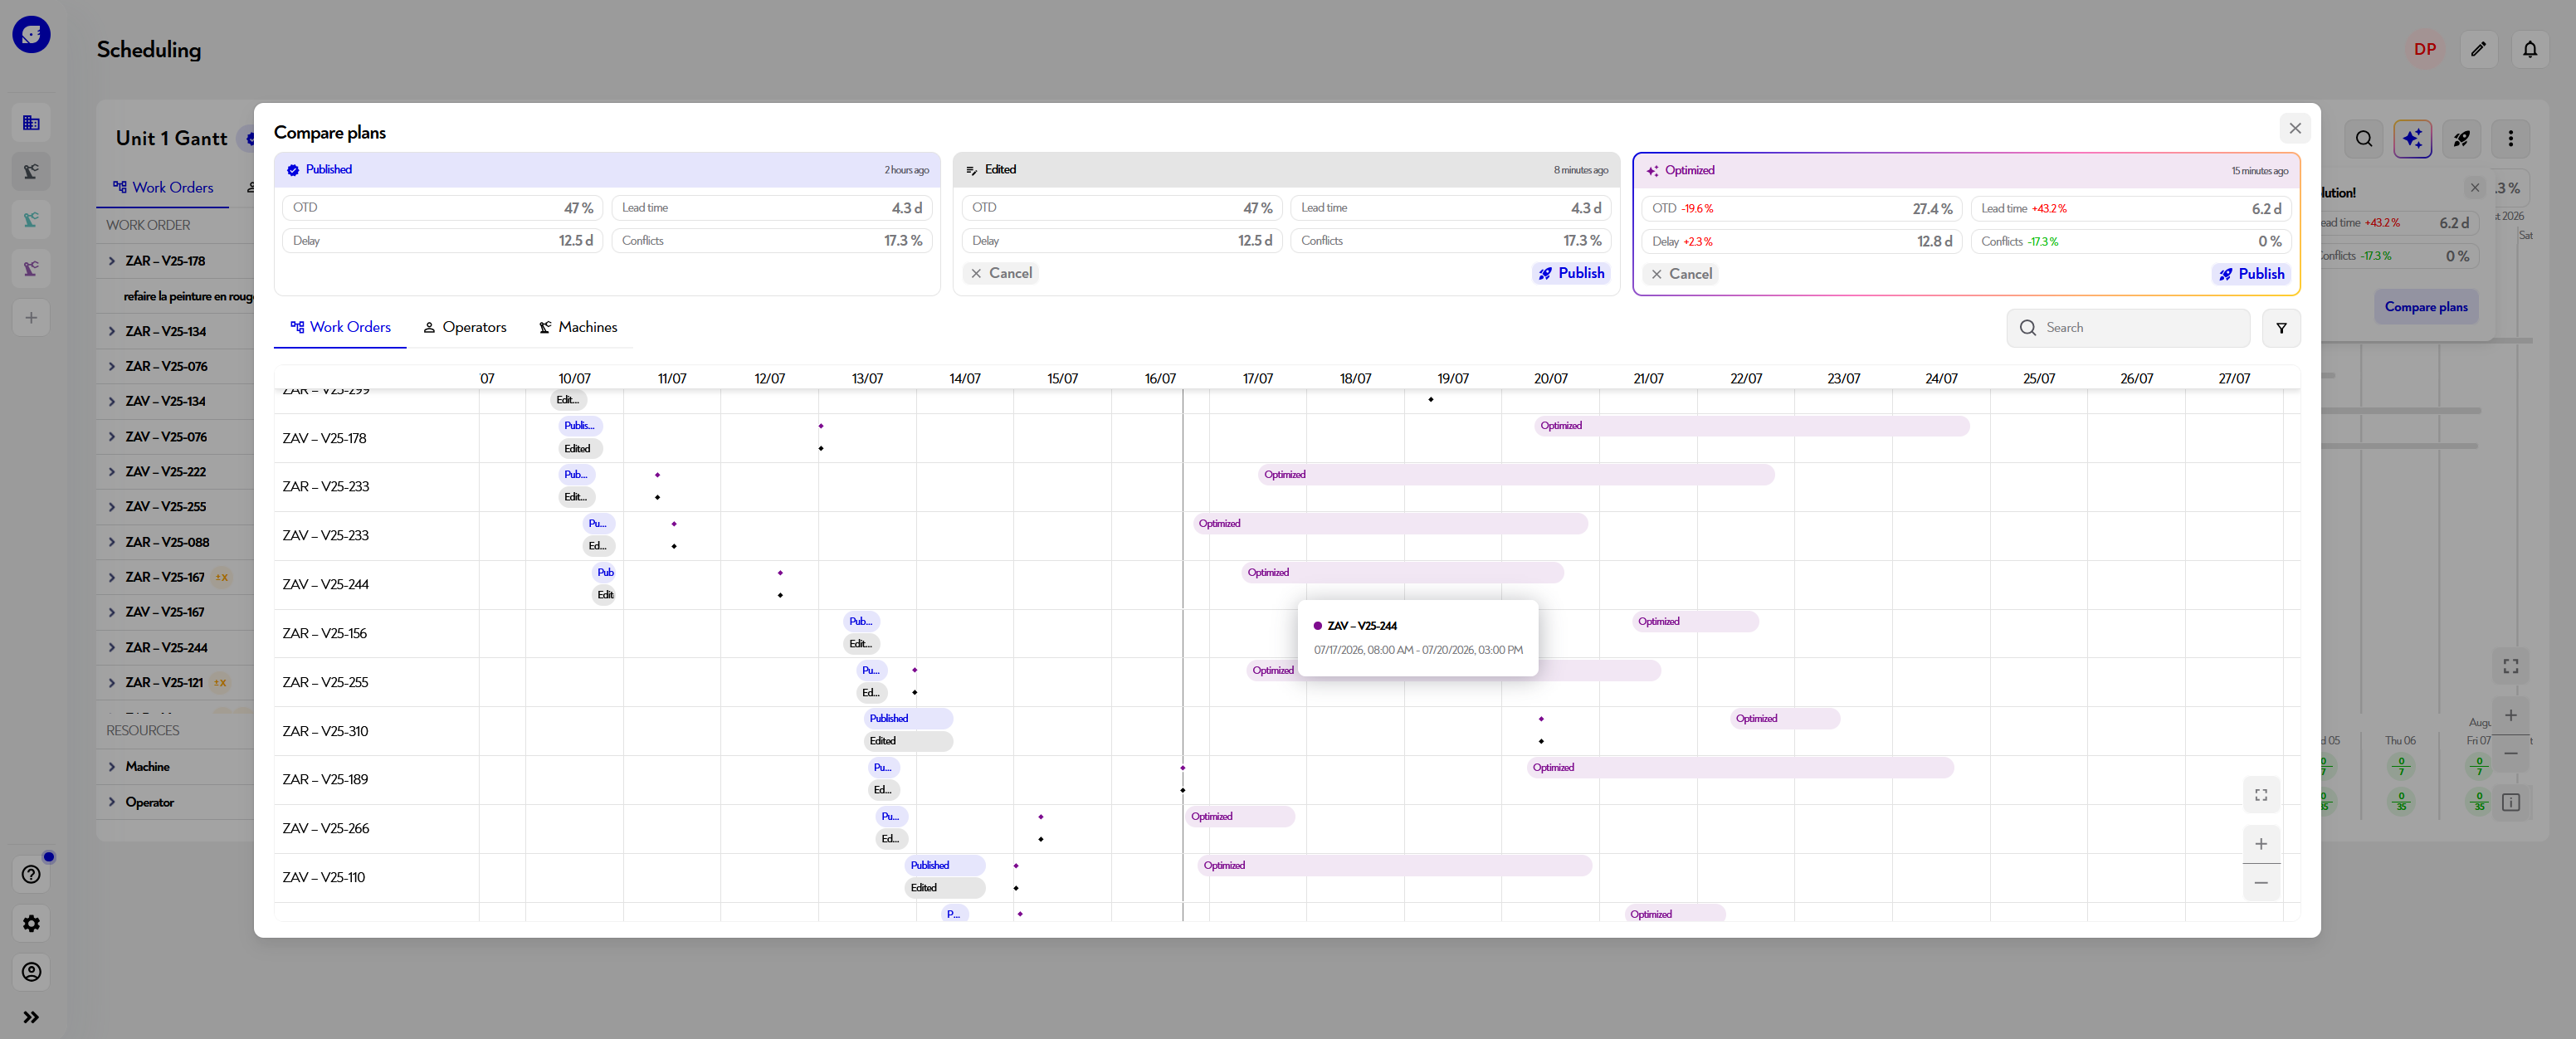Open the factory building sidebar icon
The width and height of the screenshot is (2576, 1039).
coord(31,123)
